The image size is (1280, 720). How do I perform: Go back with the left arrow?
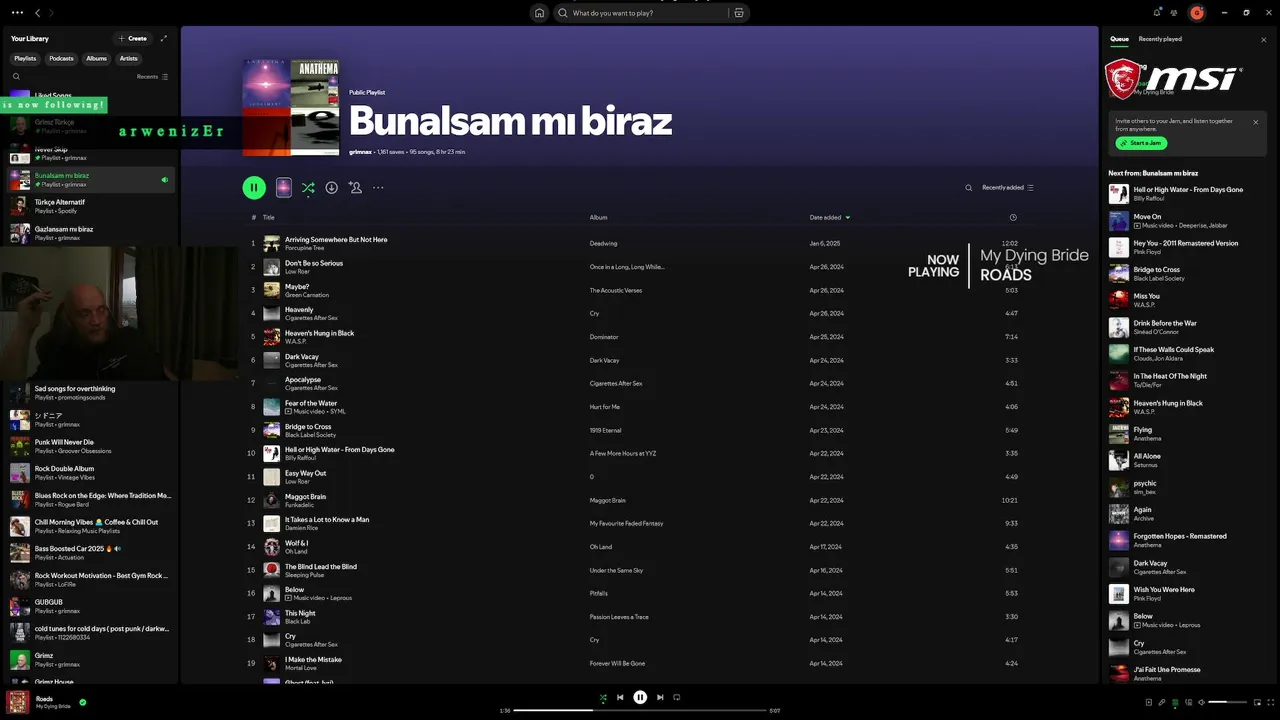(x=38, y=13)
